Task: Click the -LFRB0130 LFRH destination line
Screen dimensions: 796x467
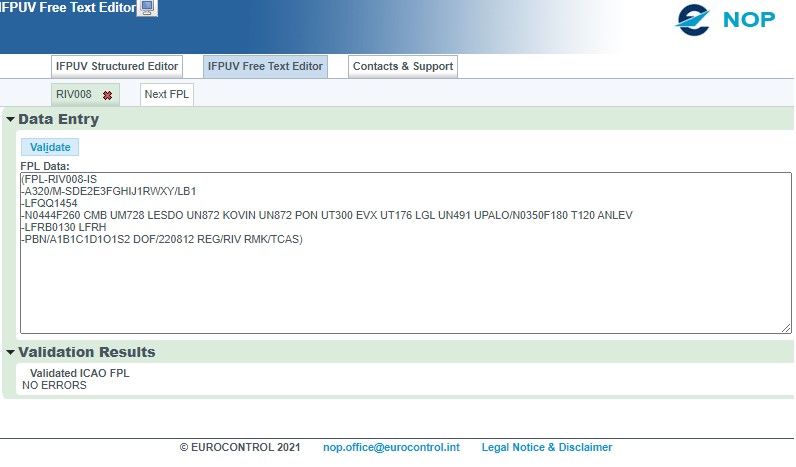Action: pos(64,227)
